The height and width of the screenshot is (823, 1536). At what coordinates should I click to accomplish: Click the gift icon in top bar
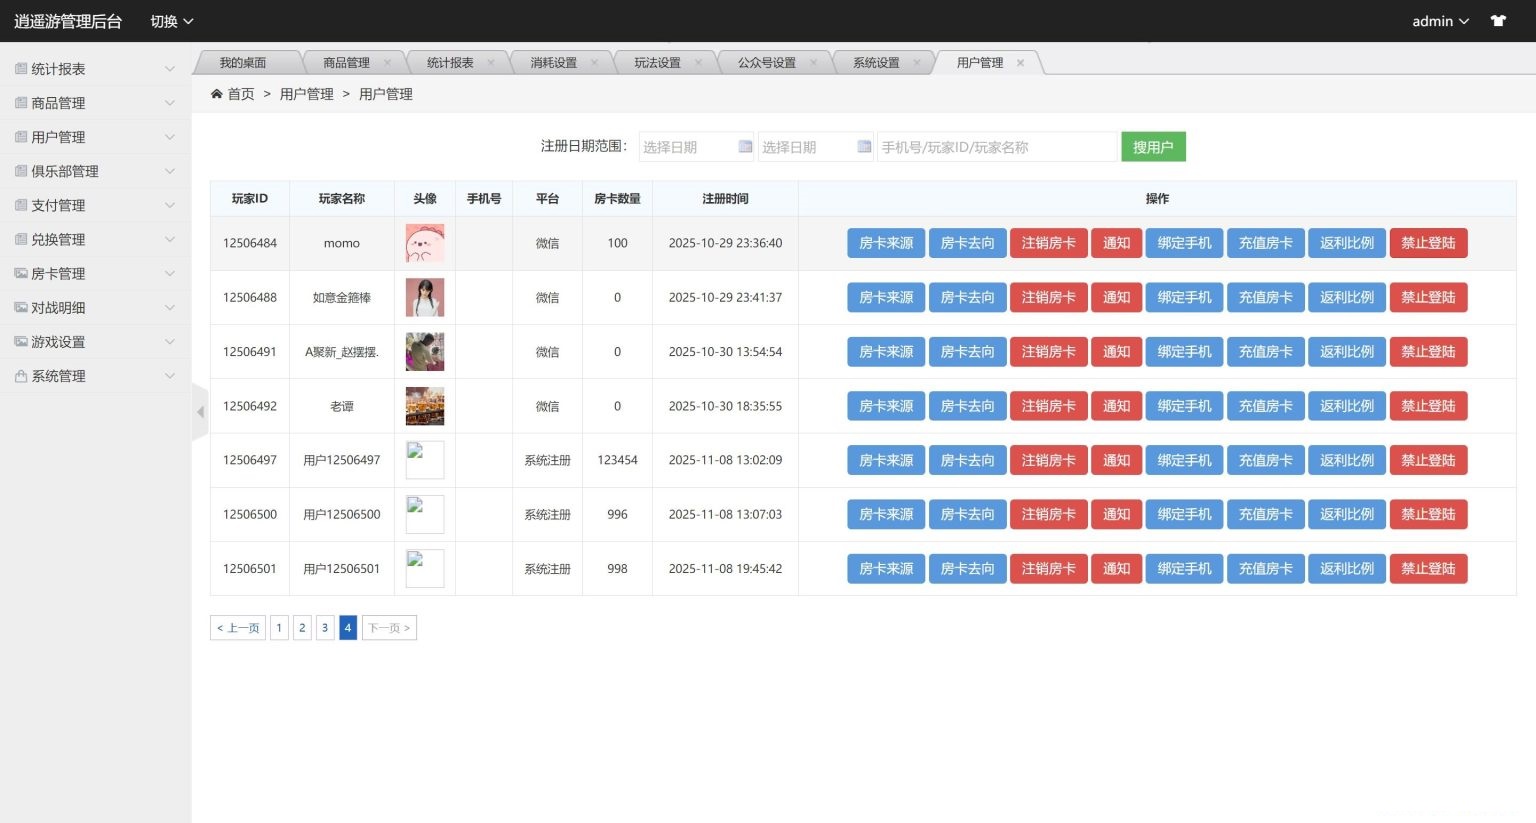click(x=1497, y=20)
